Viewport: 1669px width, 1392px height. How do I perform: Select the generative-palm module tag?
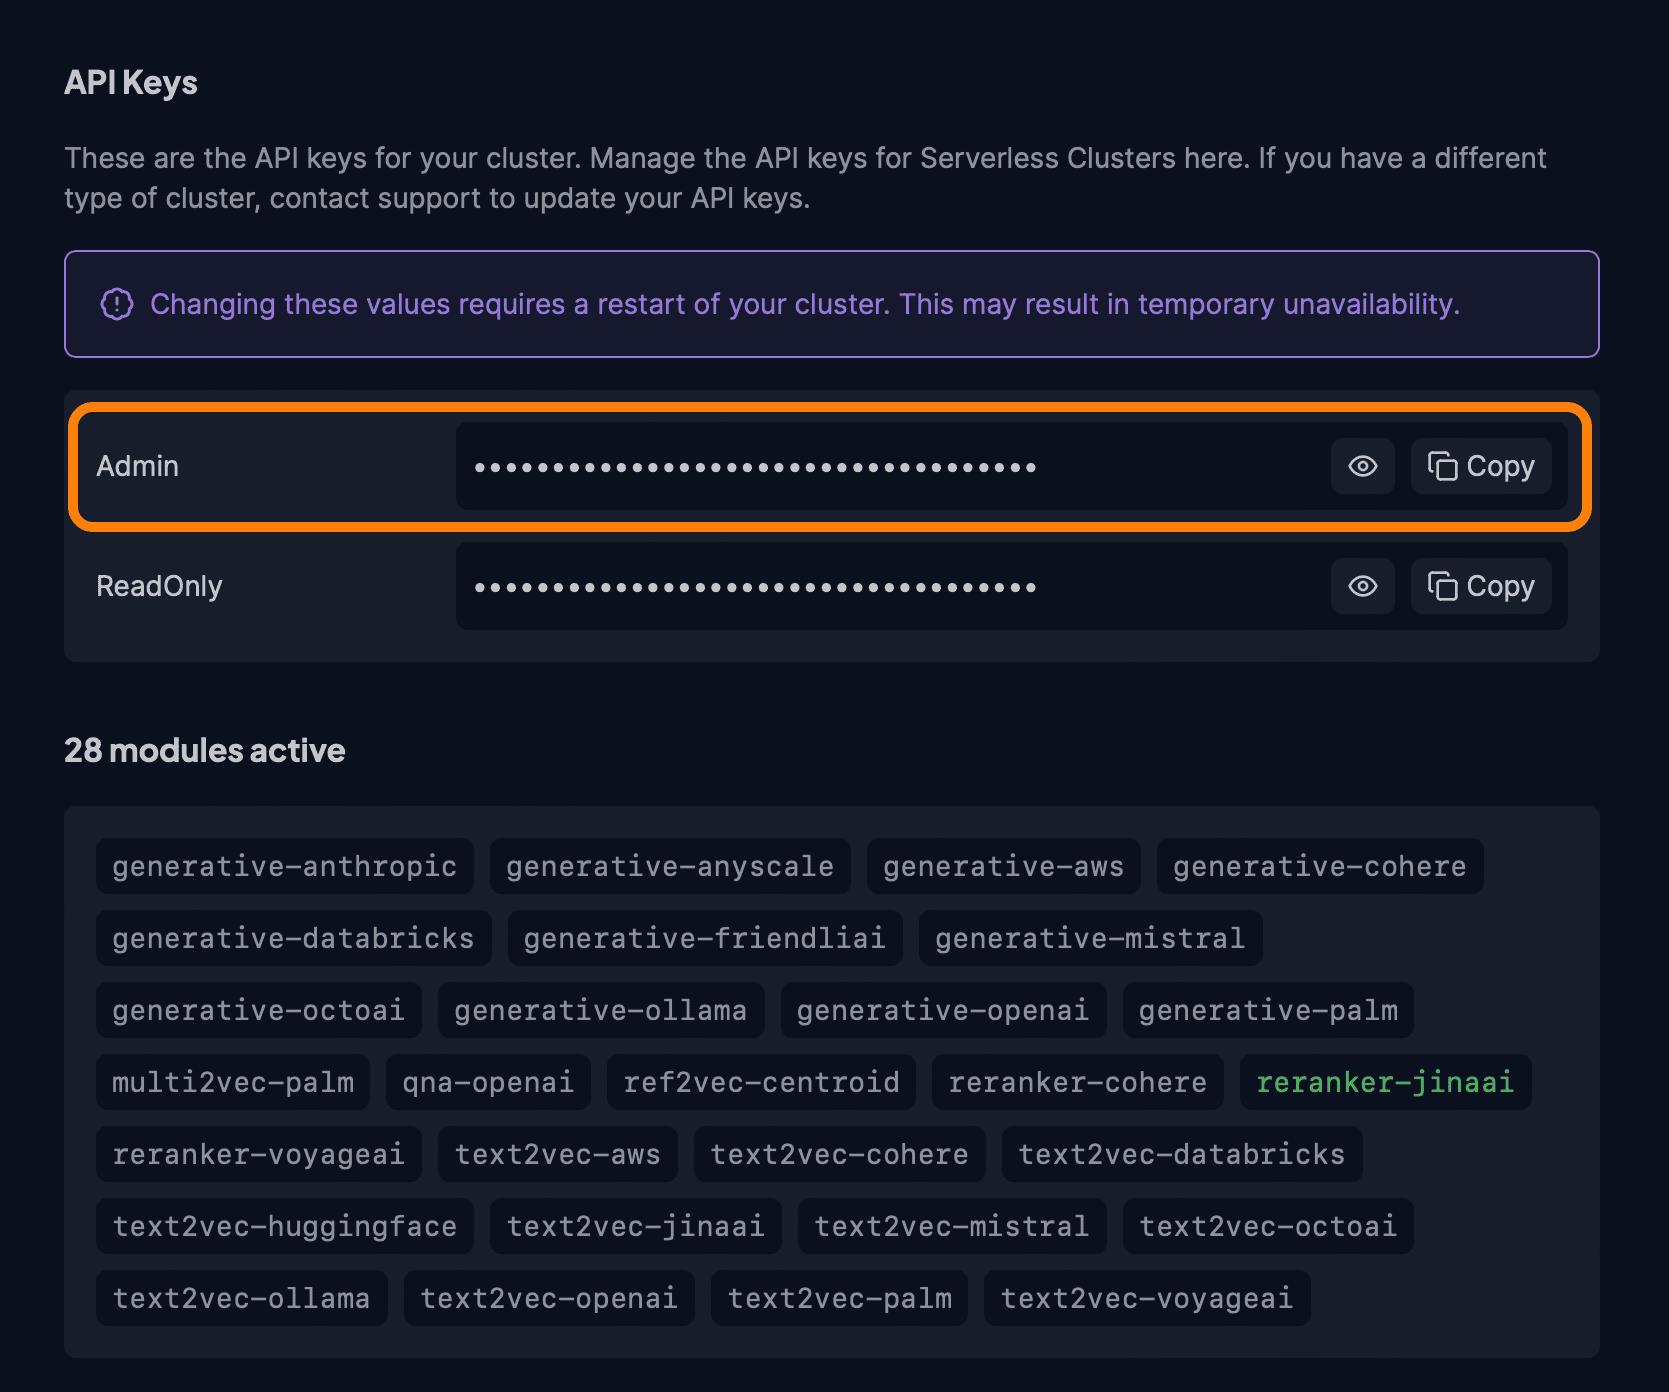(1269, 1010)
